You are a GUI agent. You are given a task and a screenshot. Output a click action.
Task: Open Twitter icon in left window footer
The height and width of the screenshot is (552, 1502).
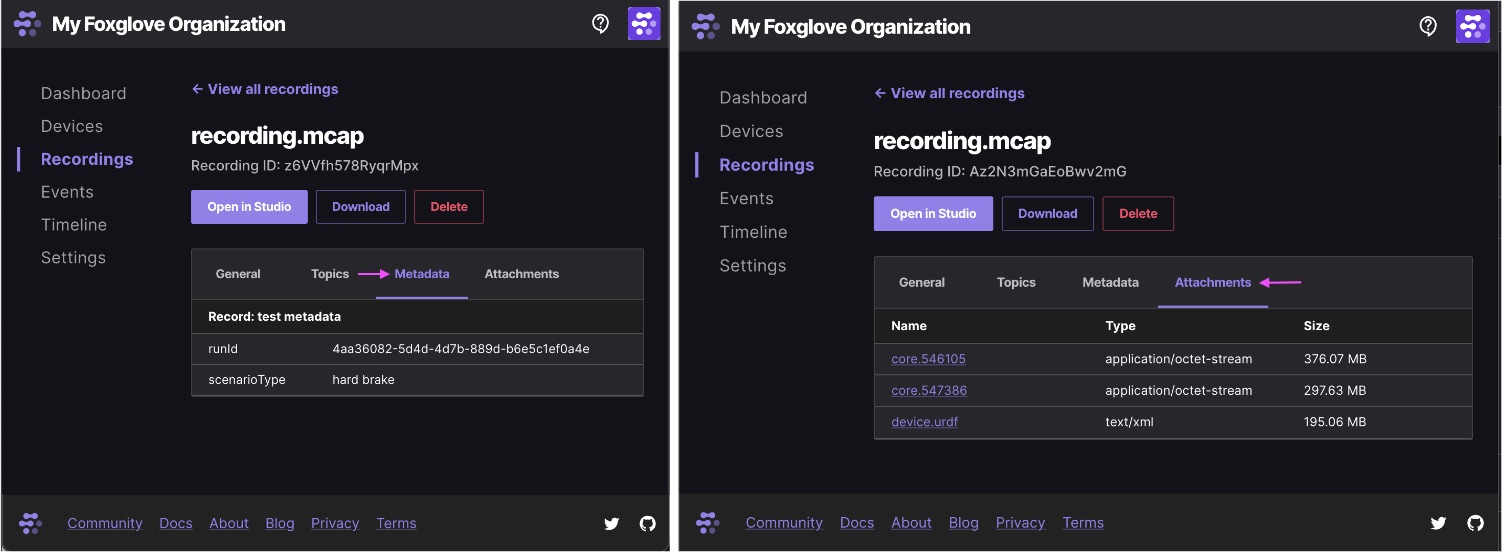click(x=612, y=523)
